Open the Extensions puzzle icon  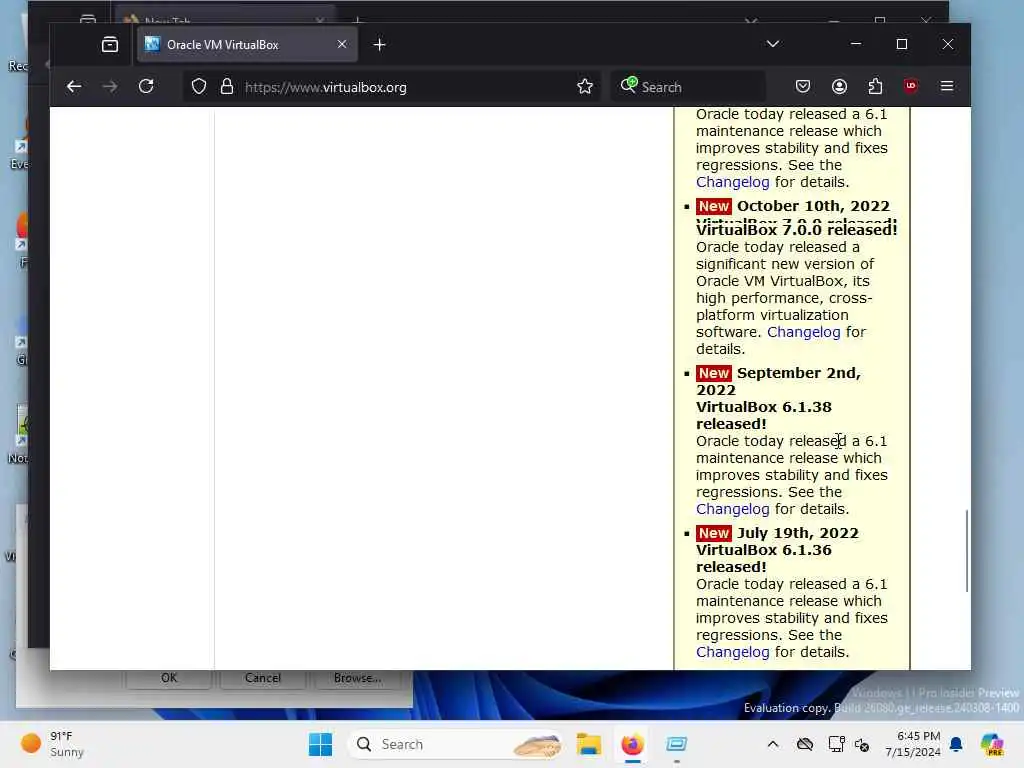click(x=875, y=86)
